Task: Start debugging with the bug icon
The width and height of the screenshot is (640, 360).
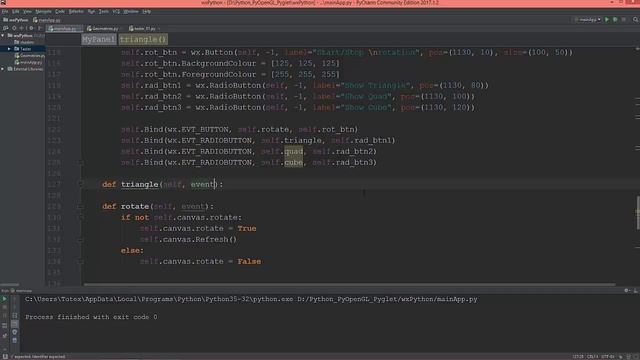Action: (615, 20)
